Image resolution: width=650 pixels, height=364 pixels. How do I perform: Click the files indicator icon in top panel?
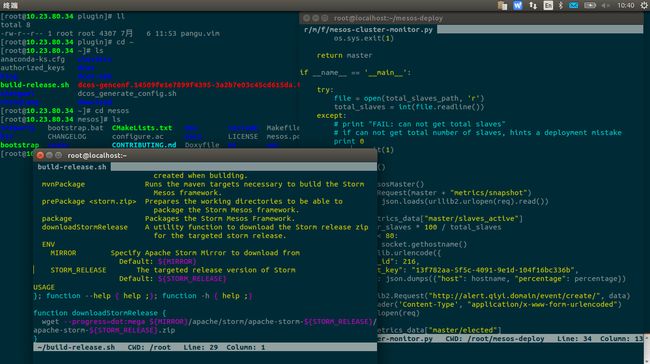502,5
